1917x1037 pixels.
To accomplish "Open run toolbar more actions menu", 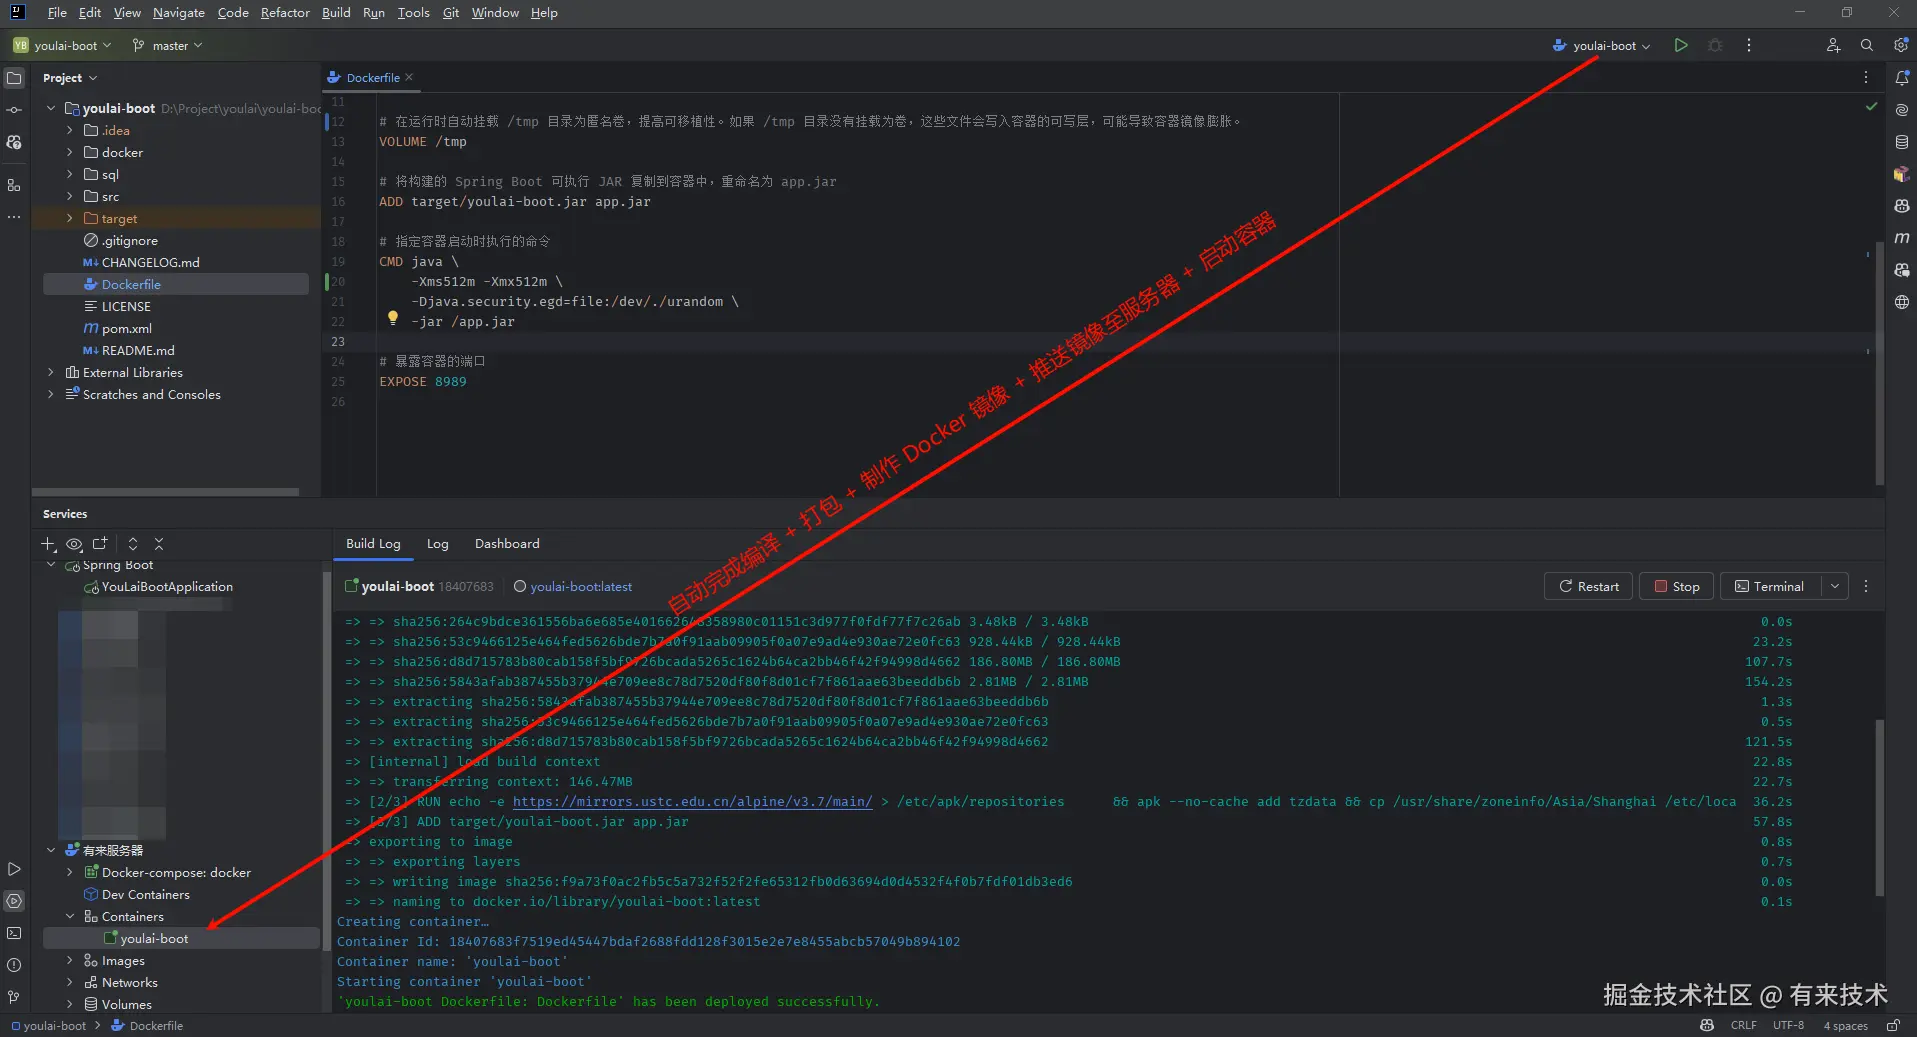I will pos(1749,45).
